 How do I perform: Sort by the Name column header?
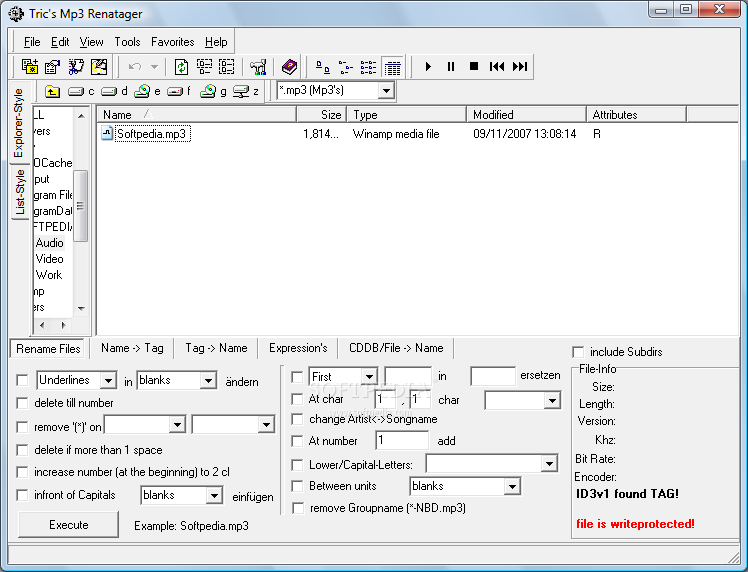coord(197,114)
